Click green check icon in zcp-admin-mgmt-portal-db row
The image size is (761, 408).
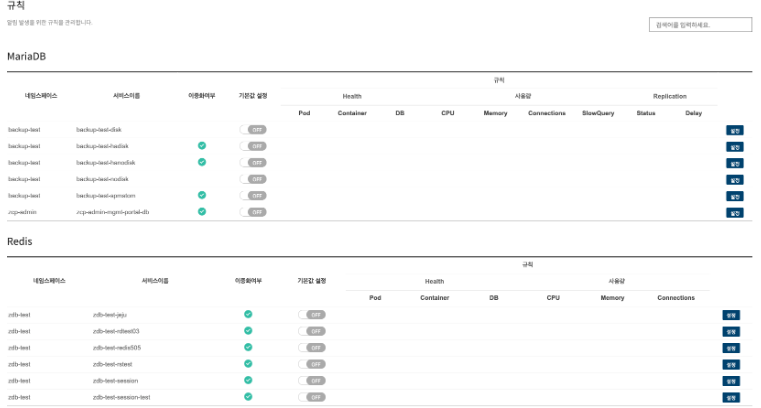(202, 212)
